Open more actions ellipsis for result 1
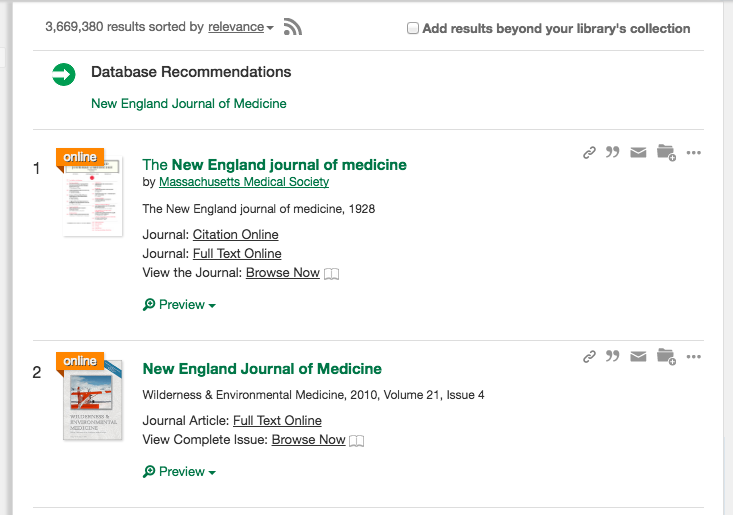733x515 pixels. 694,153
